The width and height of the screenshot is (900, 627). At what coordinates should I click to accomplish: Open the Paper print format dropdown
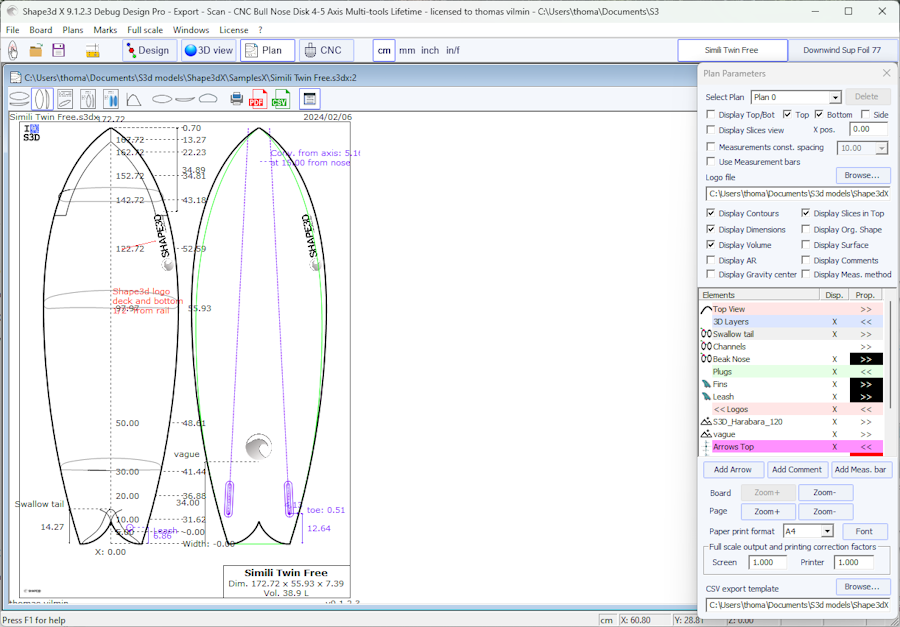click(827, 532)
